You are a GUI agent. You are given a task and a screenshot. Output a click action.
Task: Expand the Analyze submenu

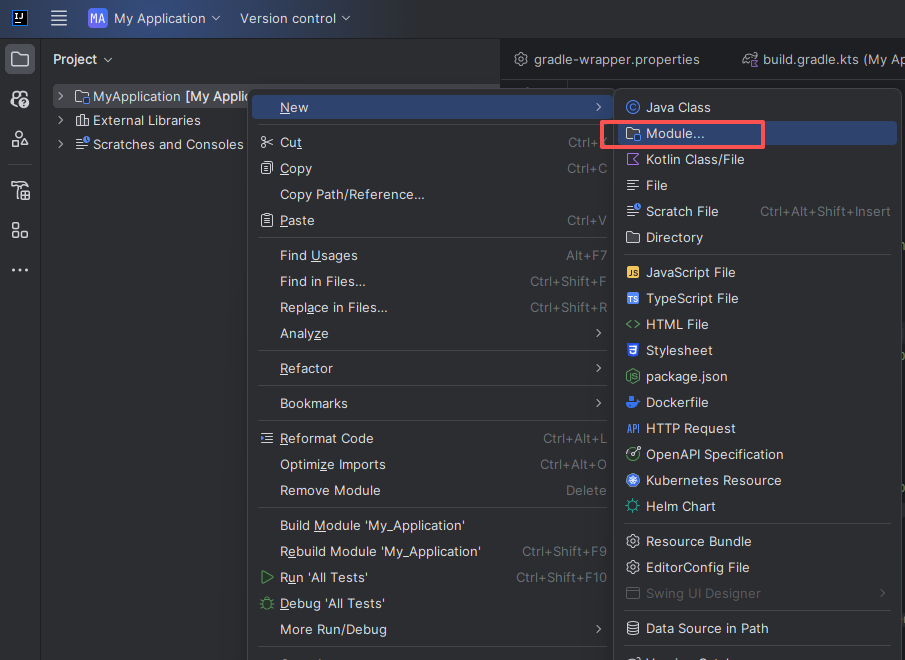[x=432, y=333]
